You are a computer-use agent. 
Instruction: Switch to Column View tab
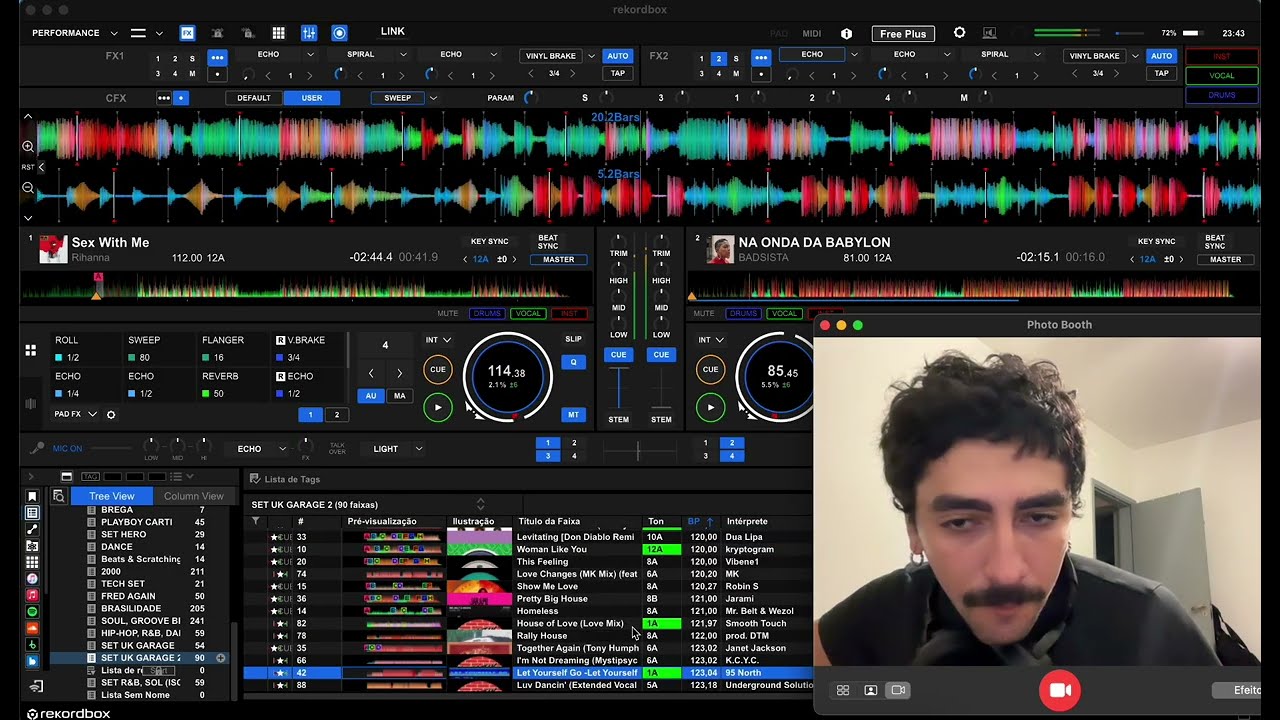(x=194, y=496)
